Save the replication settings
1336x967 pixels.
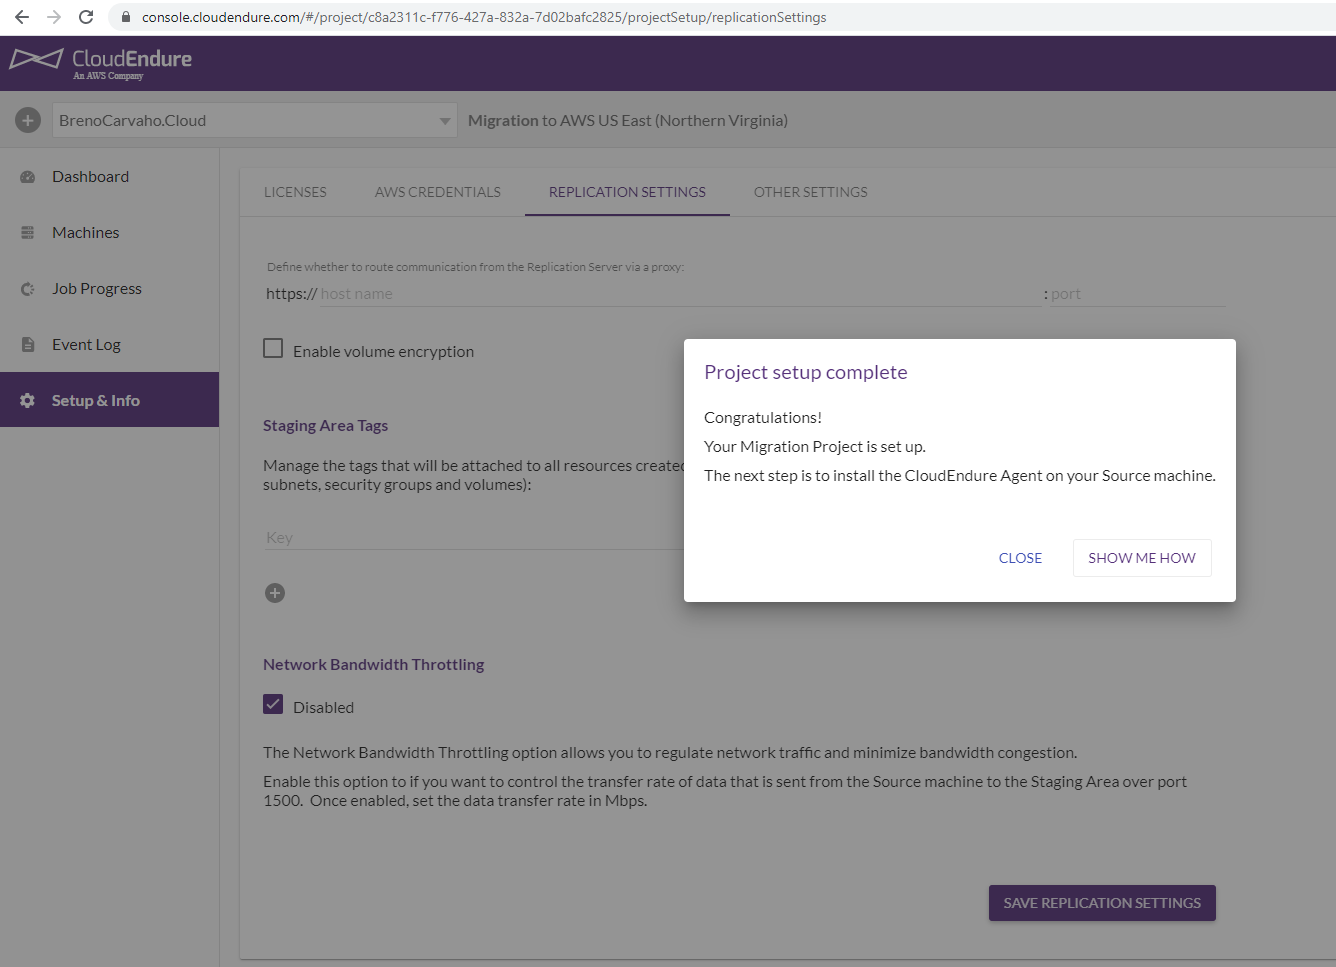[1101, 903]
